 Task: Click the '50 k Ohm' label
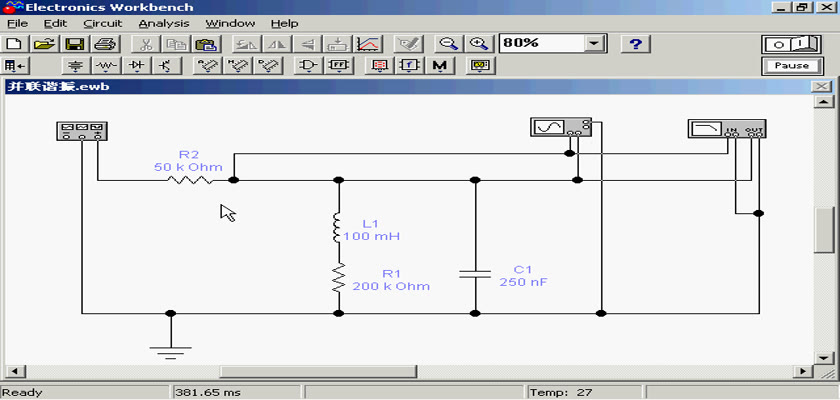188,167
